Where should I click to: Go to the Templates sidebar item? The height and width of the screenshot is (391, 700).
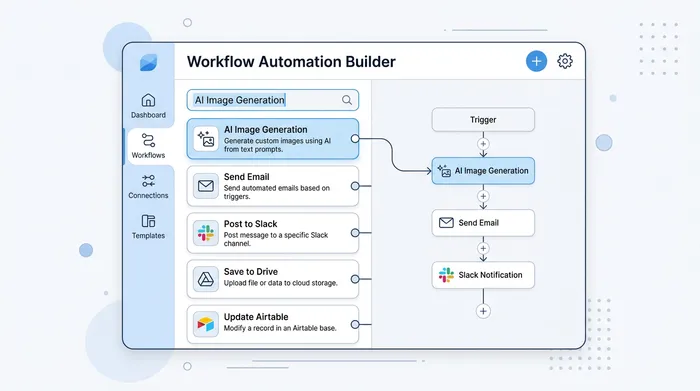tap(148, 227)
